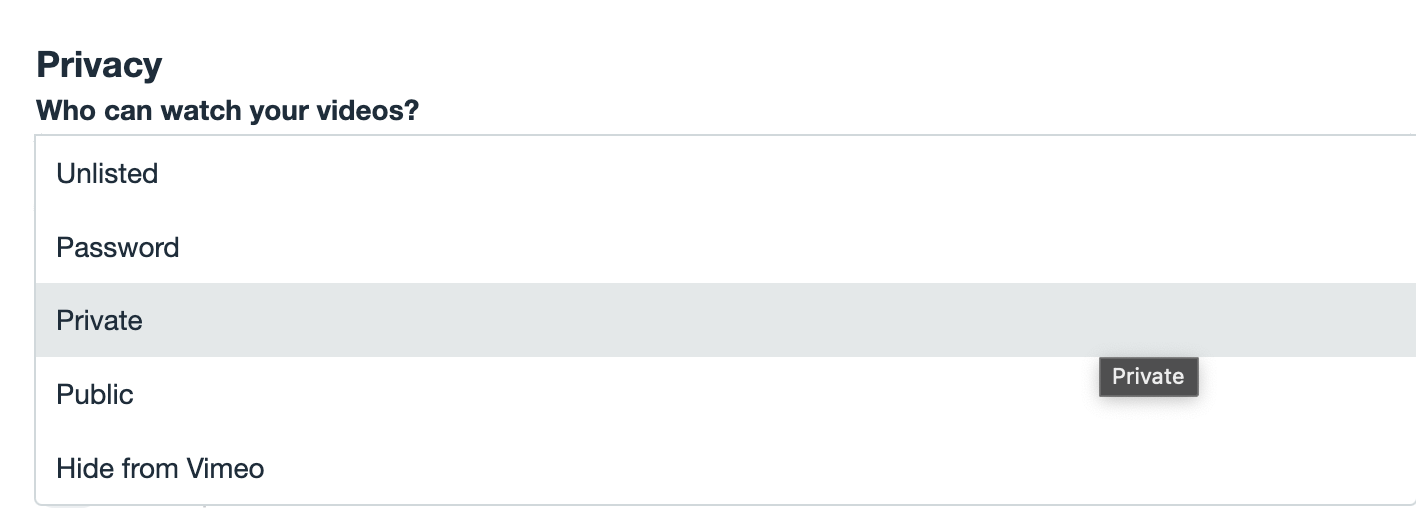Click the Password text entry
The height and width of the screenshot is (510, 1416).
[117, 248]
